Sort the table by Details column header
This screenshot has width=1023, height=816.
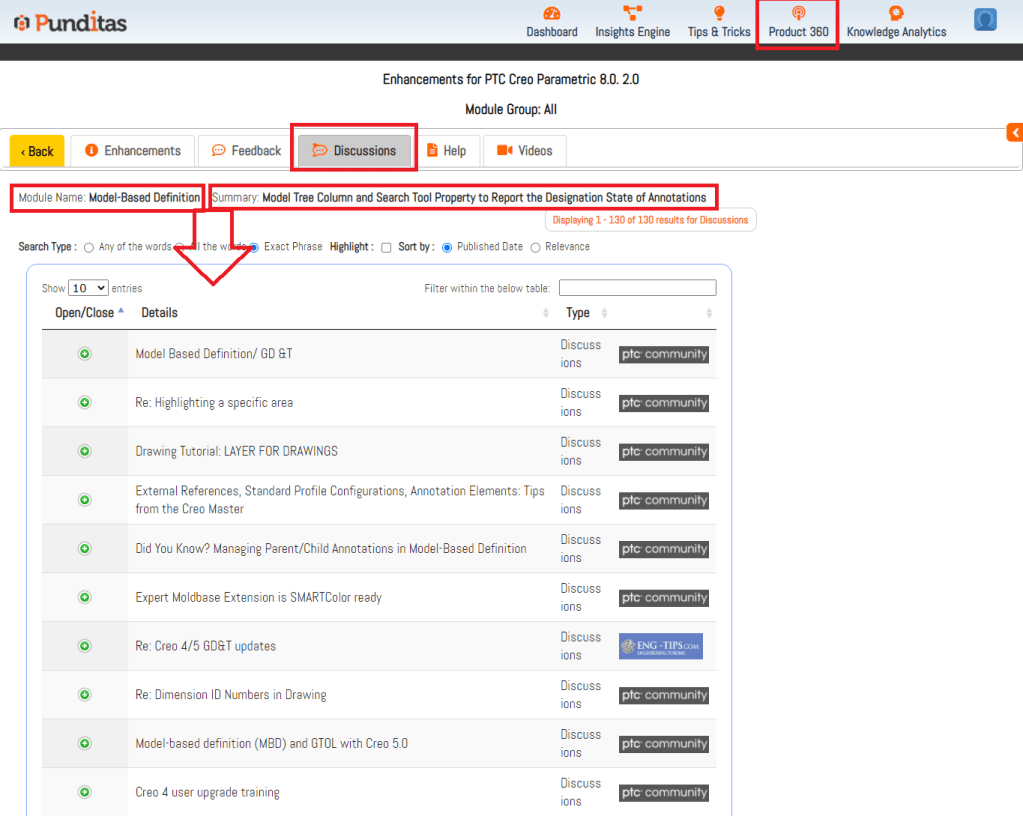(160, 313)
